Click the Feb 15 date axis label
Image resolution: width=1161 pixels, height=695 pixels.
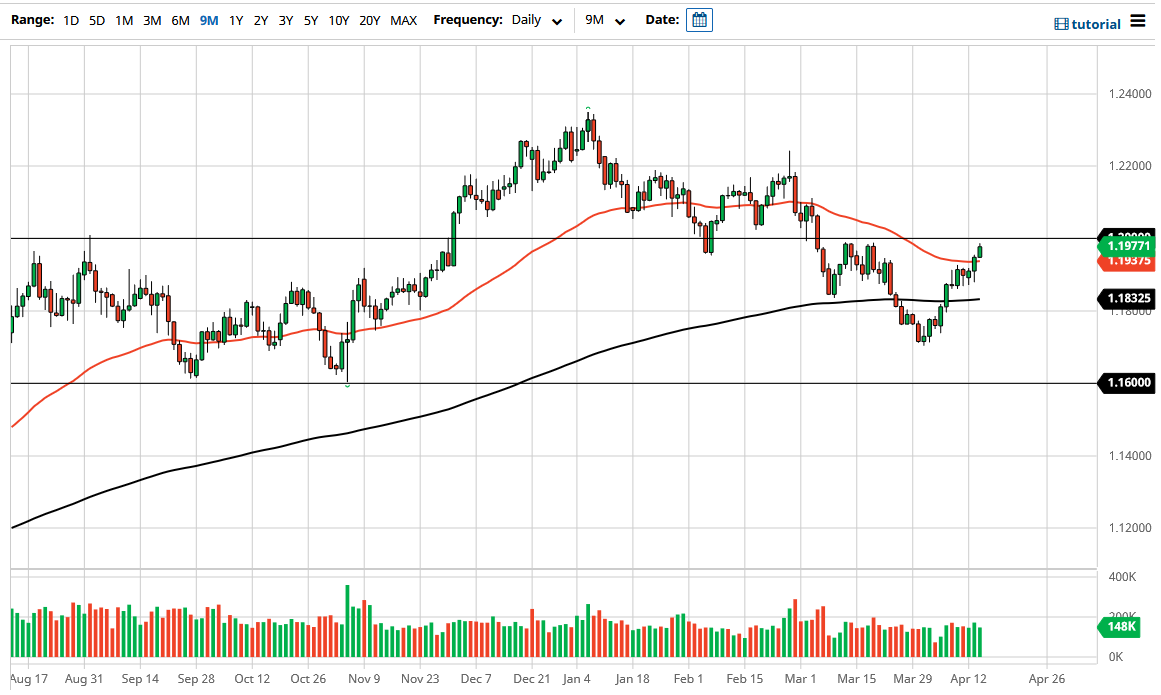(x=744, y=679)
